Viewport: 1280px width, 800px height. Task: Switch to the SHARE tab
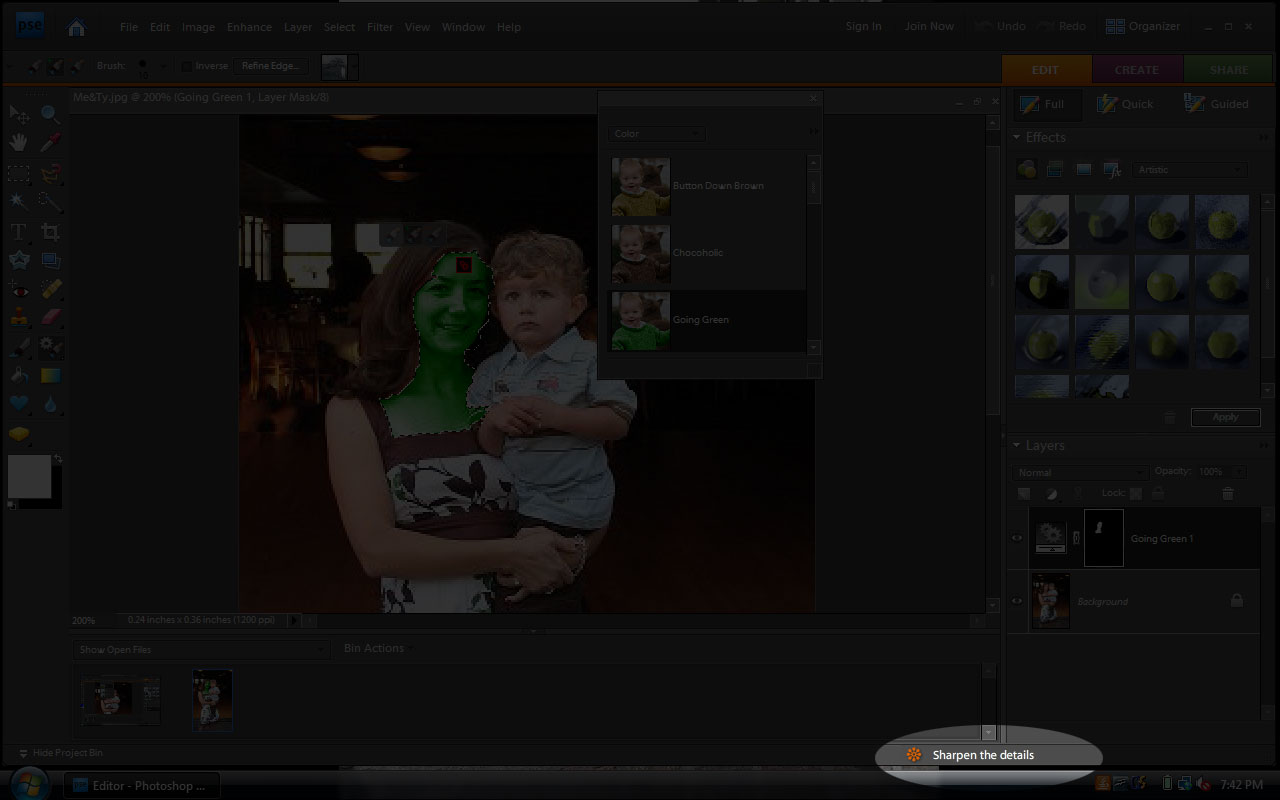(x=1229, y=70)
